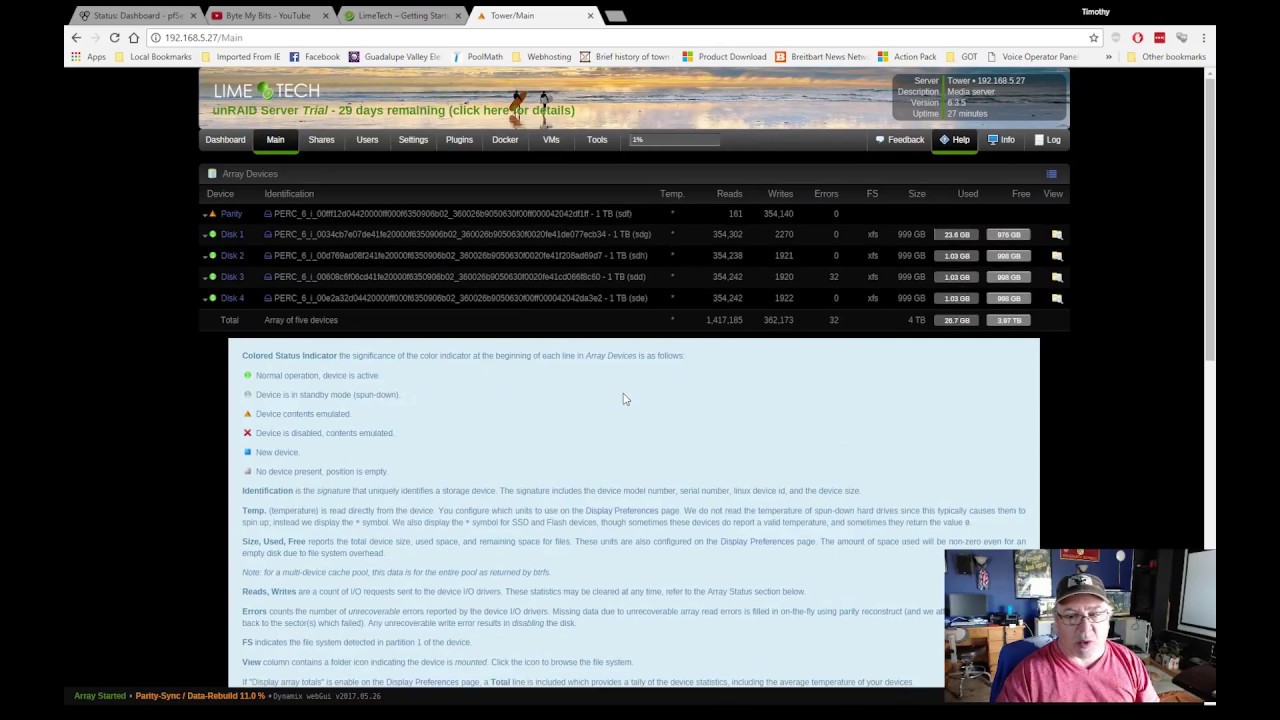The height and width of the screenshot is (720, 1280).
Task: Open the Disk 3 device link
Action: (232, 277)
